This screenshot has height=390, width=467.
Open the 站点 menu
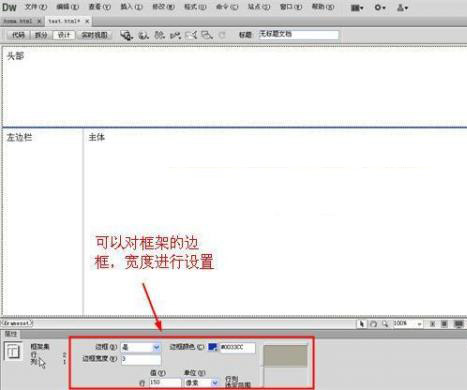(x=259, y=7)
